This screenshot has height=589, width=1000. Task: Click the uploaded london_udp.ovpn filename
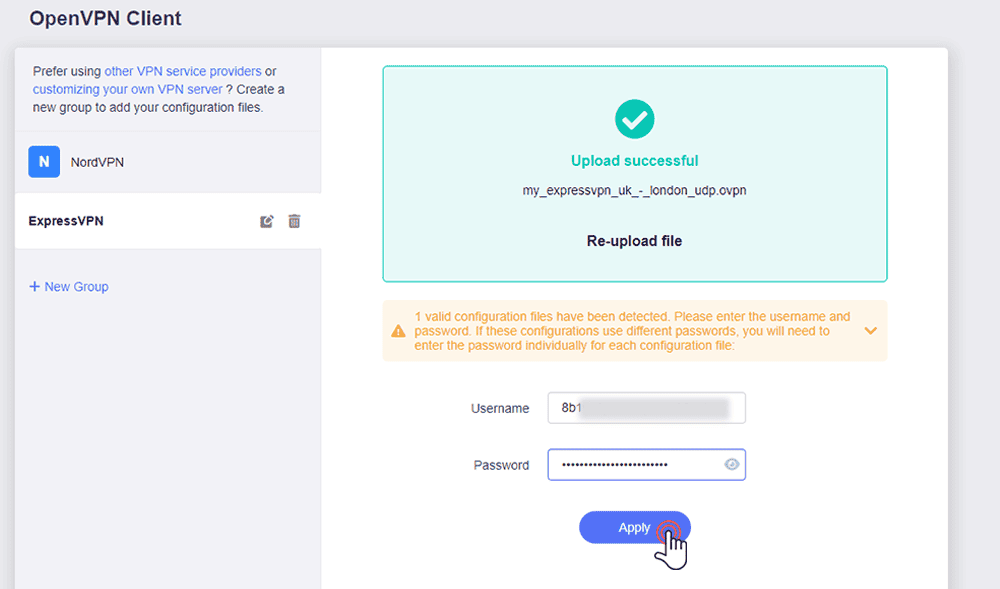(635, 191)
